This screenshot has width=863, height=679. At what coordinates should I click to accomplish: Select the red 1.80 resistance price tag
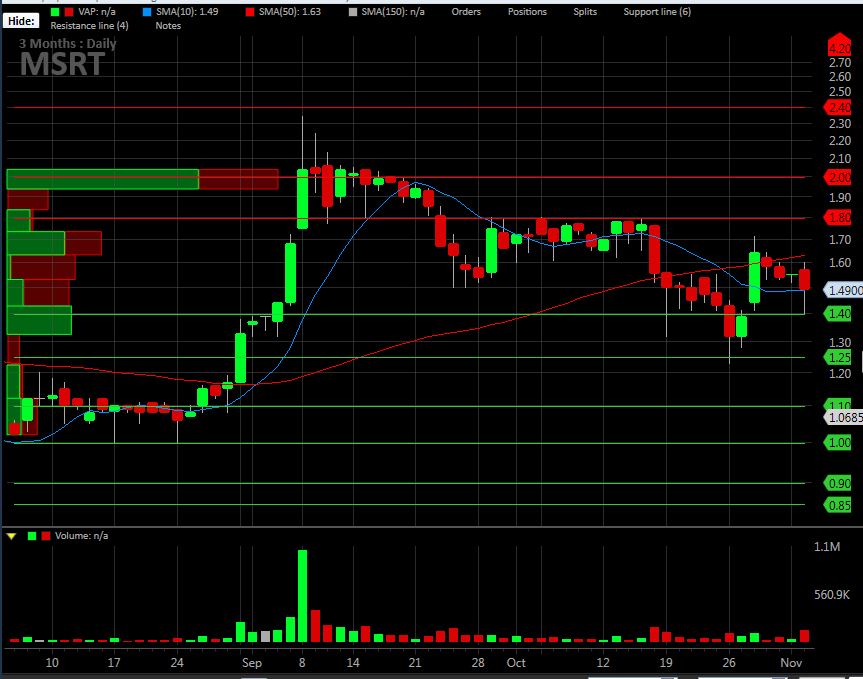(838, 217)
